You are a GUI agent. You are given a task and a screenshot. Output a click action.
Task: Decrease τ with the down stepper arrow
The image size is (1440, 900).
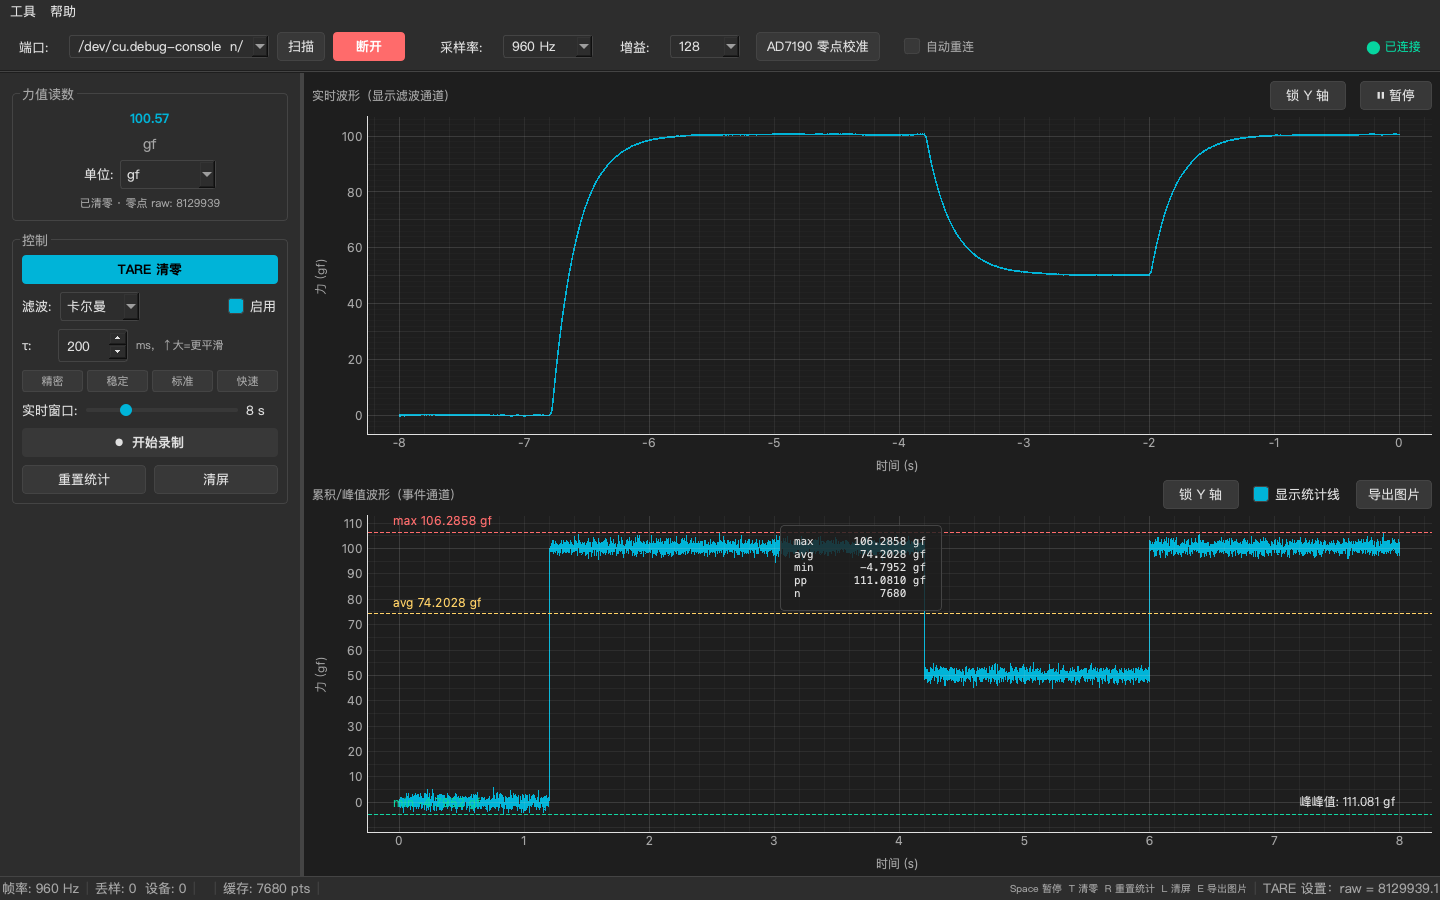coord(118,353)
